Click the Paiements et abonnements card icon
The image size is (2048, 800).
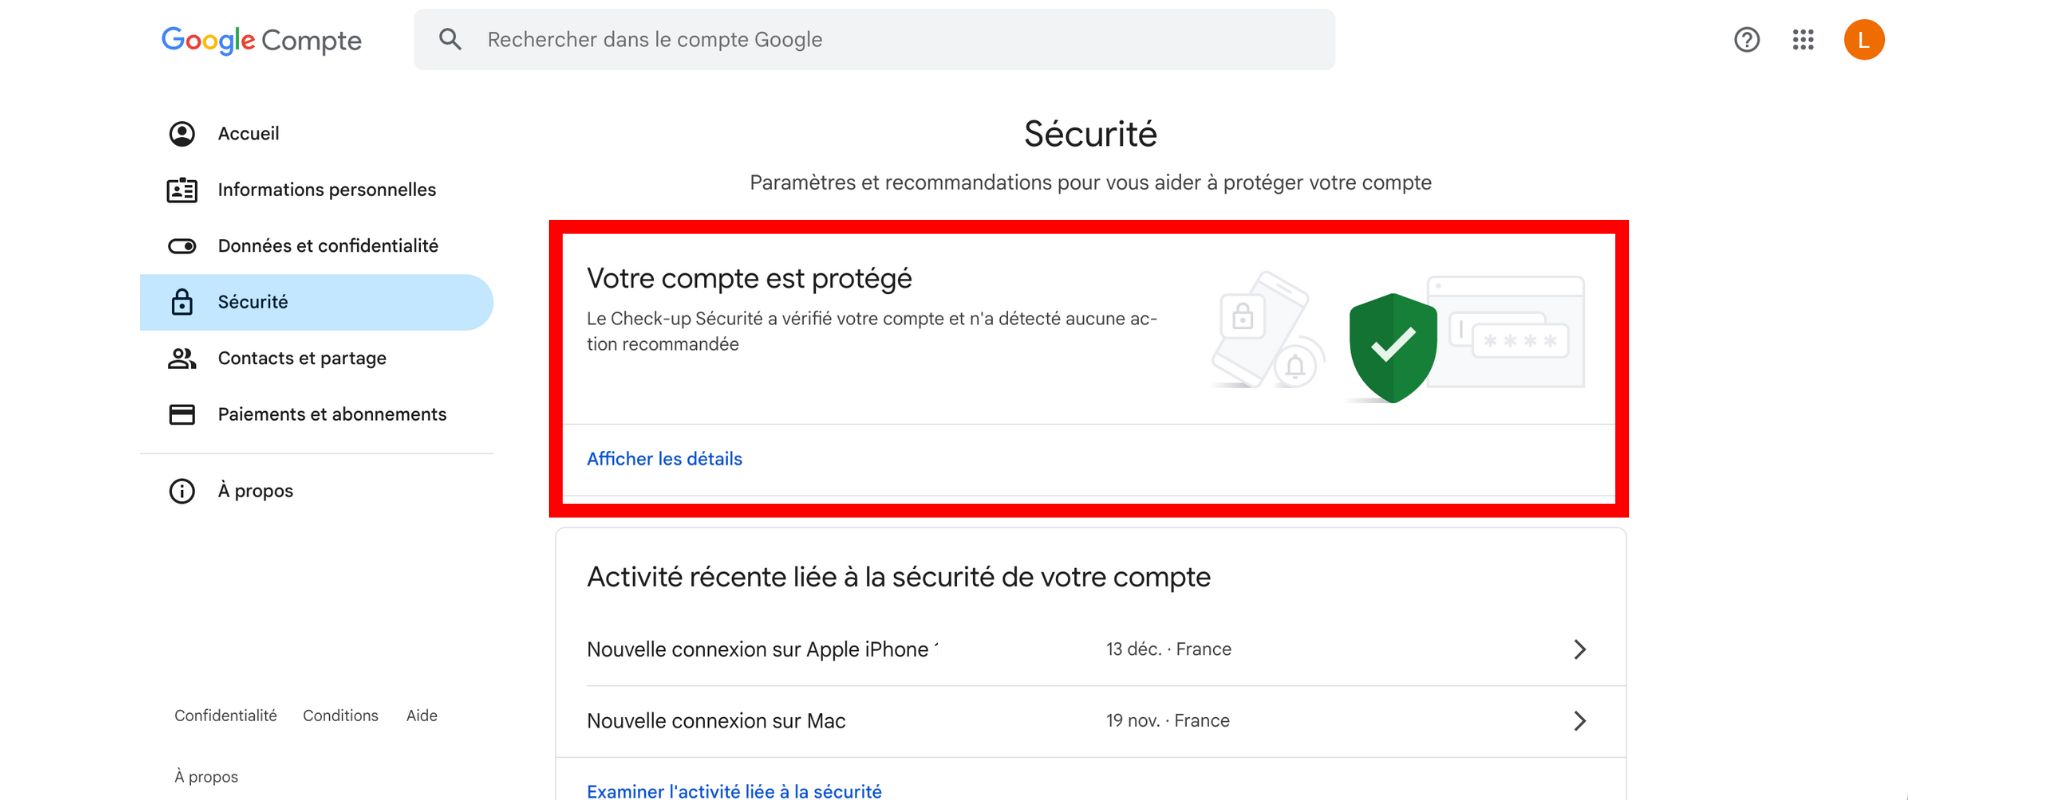point(182,415)
